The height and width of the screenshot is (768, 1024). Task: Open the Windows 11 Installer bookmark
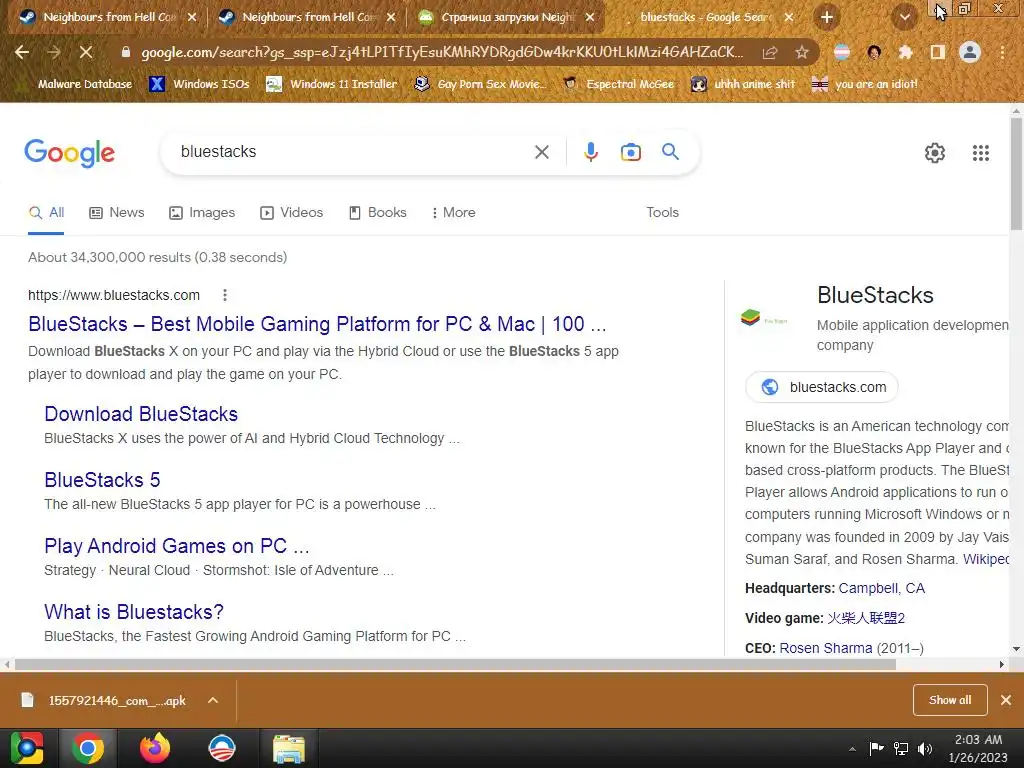(x=332, y=84)
